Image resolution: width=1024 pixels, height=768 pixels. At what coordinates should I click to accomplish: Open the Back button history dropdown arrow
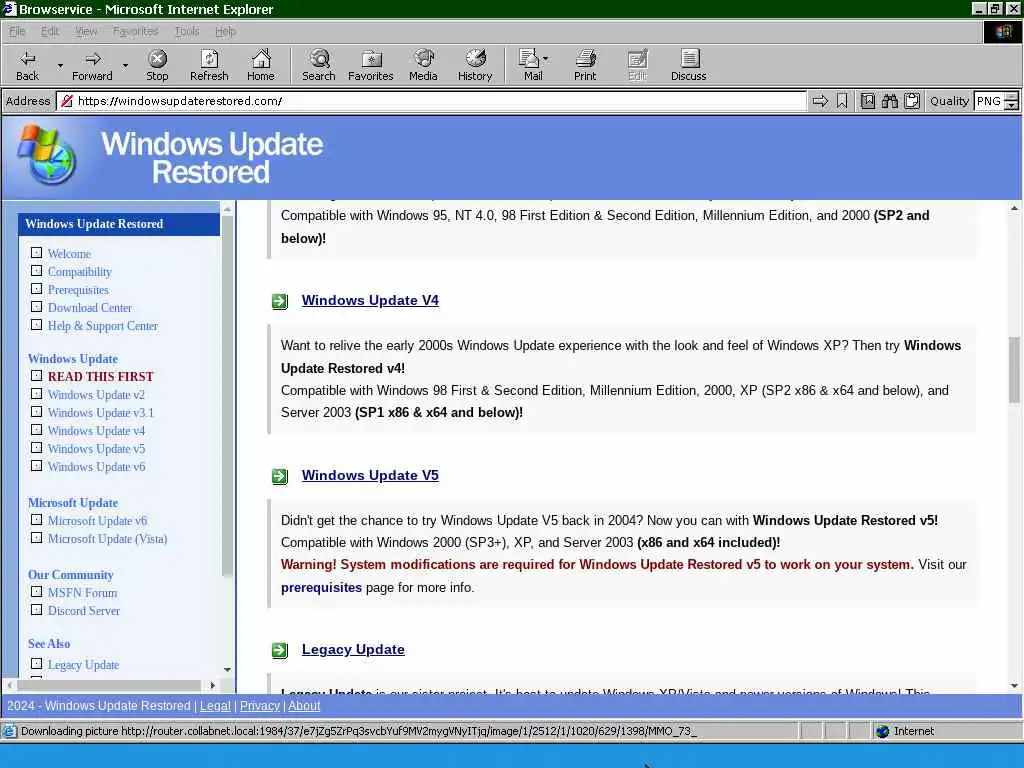pyautogui.click(x=60, y=65)
